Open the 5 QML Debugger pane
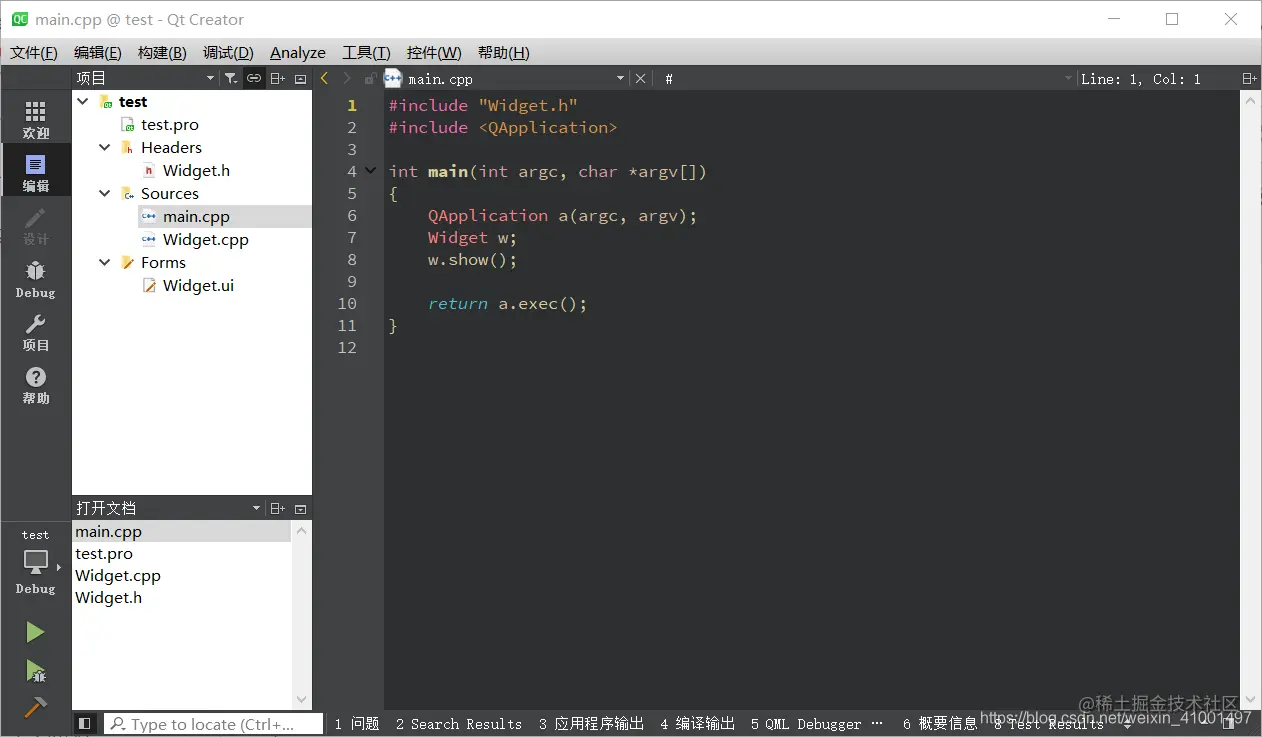The image size is (1262, 737). coord(806,724)
